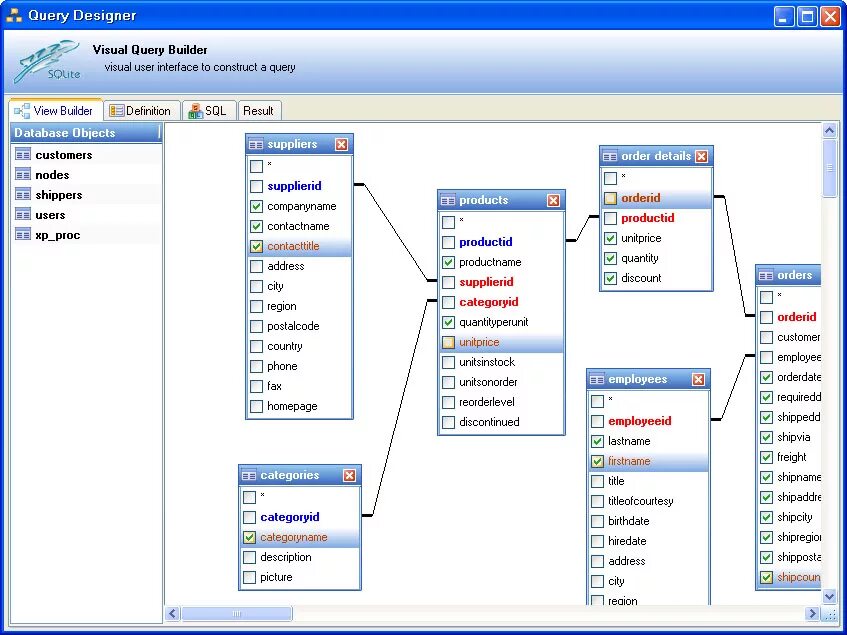This screenshot has height=635, width=847.
Task: Check unitsinstock in products table
Action: coord(448,363)
